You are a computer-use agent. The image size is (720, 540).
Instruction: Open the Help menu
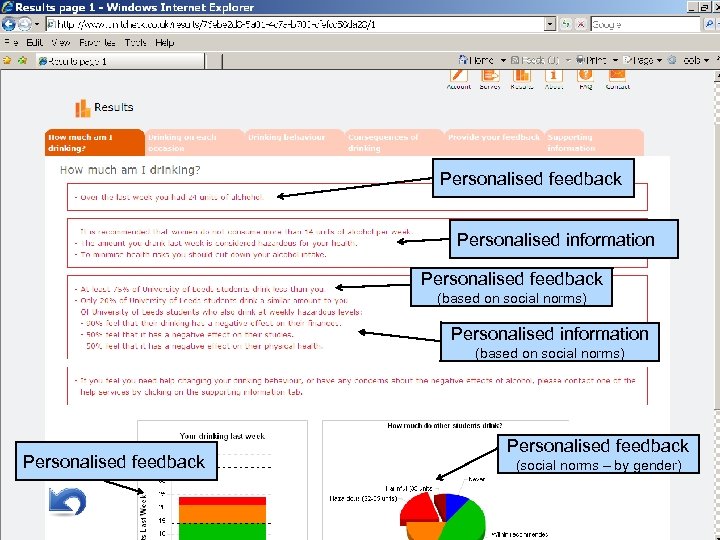click(164, 43)
